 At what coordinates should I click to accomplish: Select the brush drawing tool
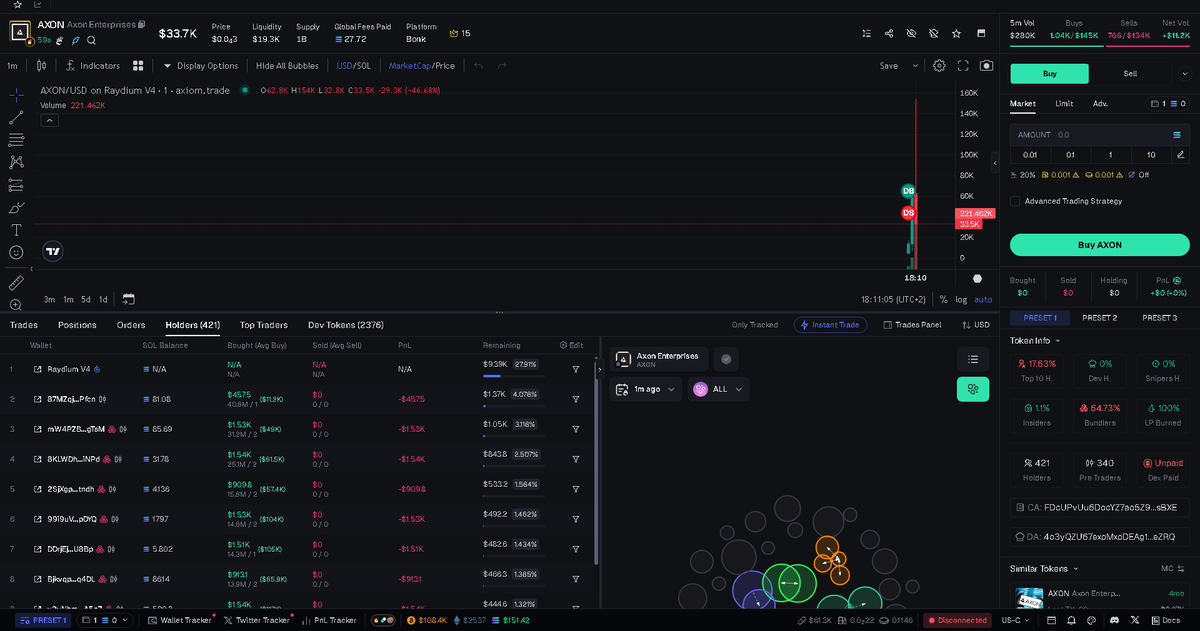coord(16,208)
